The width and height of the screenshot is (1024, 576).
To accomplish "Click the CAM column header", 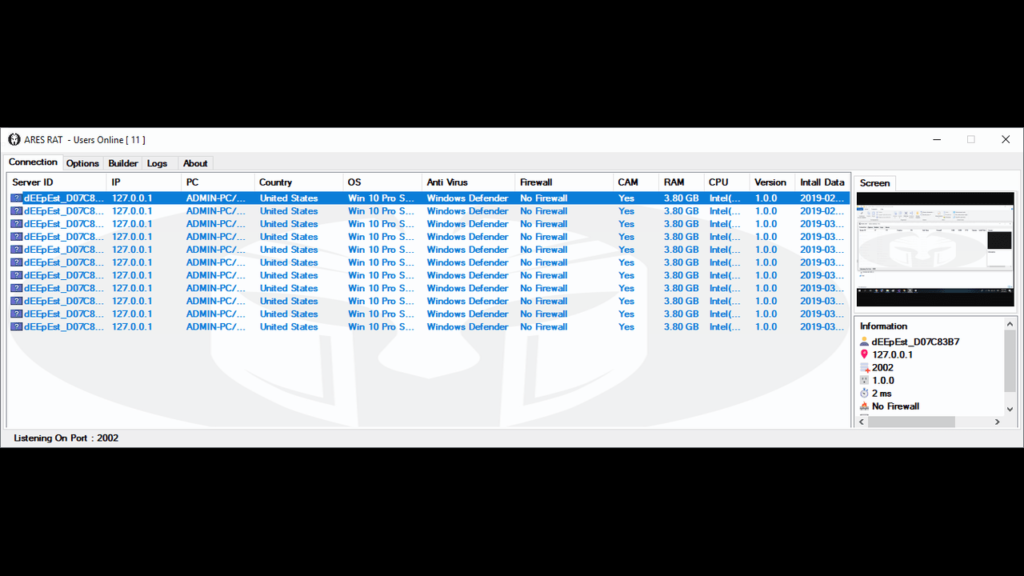I will (x=635, y=182).
